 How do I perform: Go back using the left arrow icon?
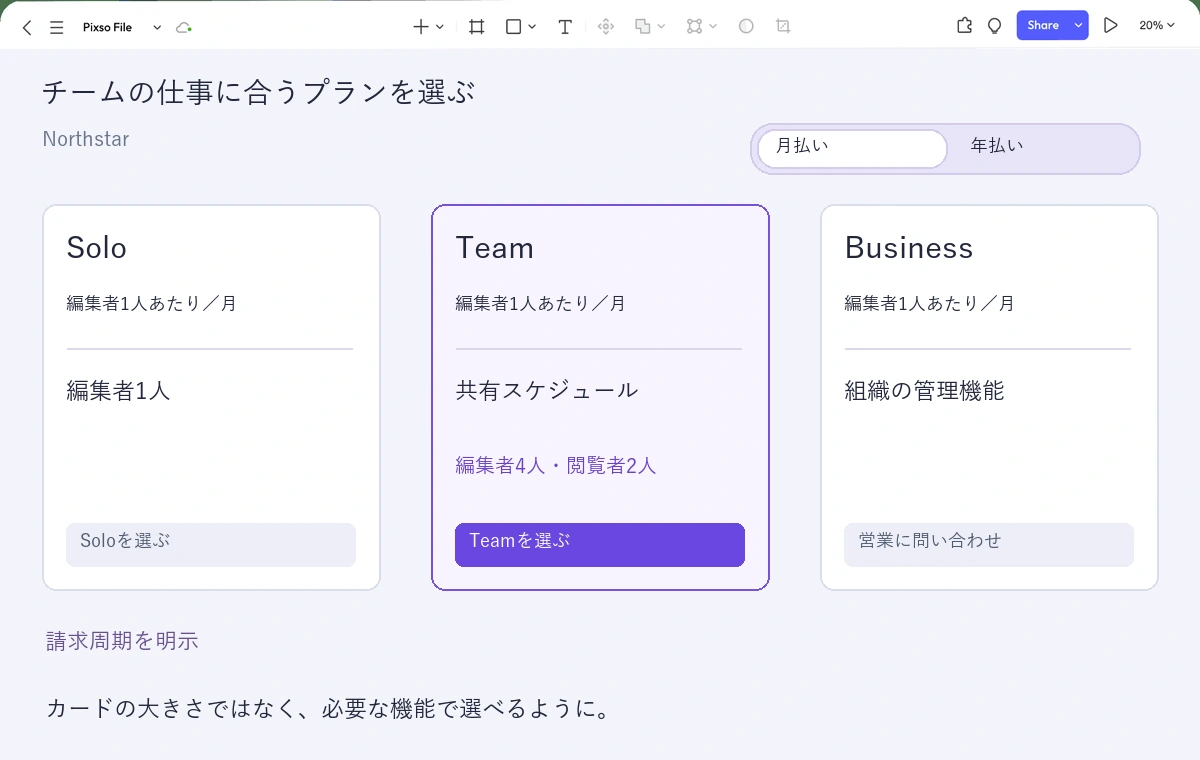tap(27, 27)
